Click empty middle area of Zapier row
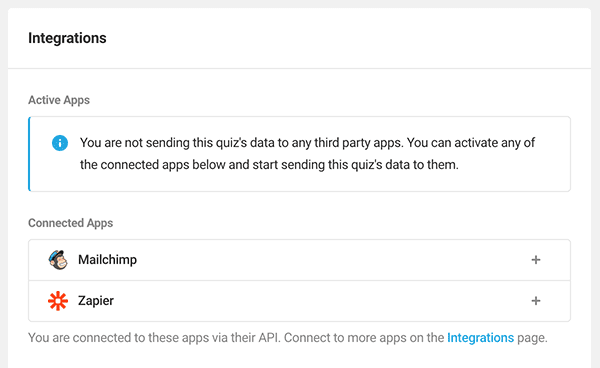The width and height of the screenshot is (600, 368). coord(321,301)
